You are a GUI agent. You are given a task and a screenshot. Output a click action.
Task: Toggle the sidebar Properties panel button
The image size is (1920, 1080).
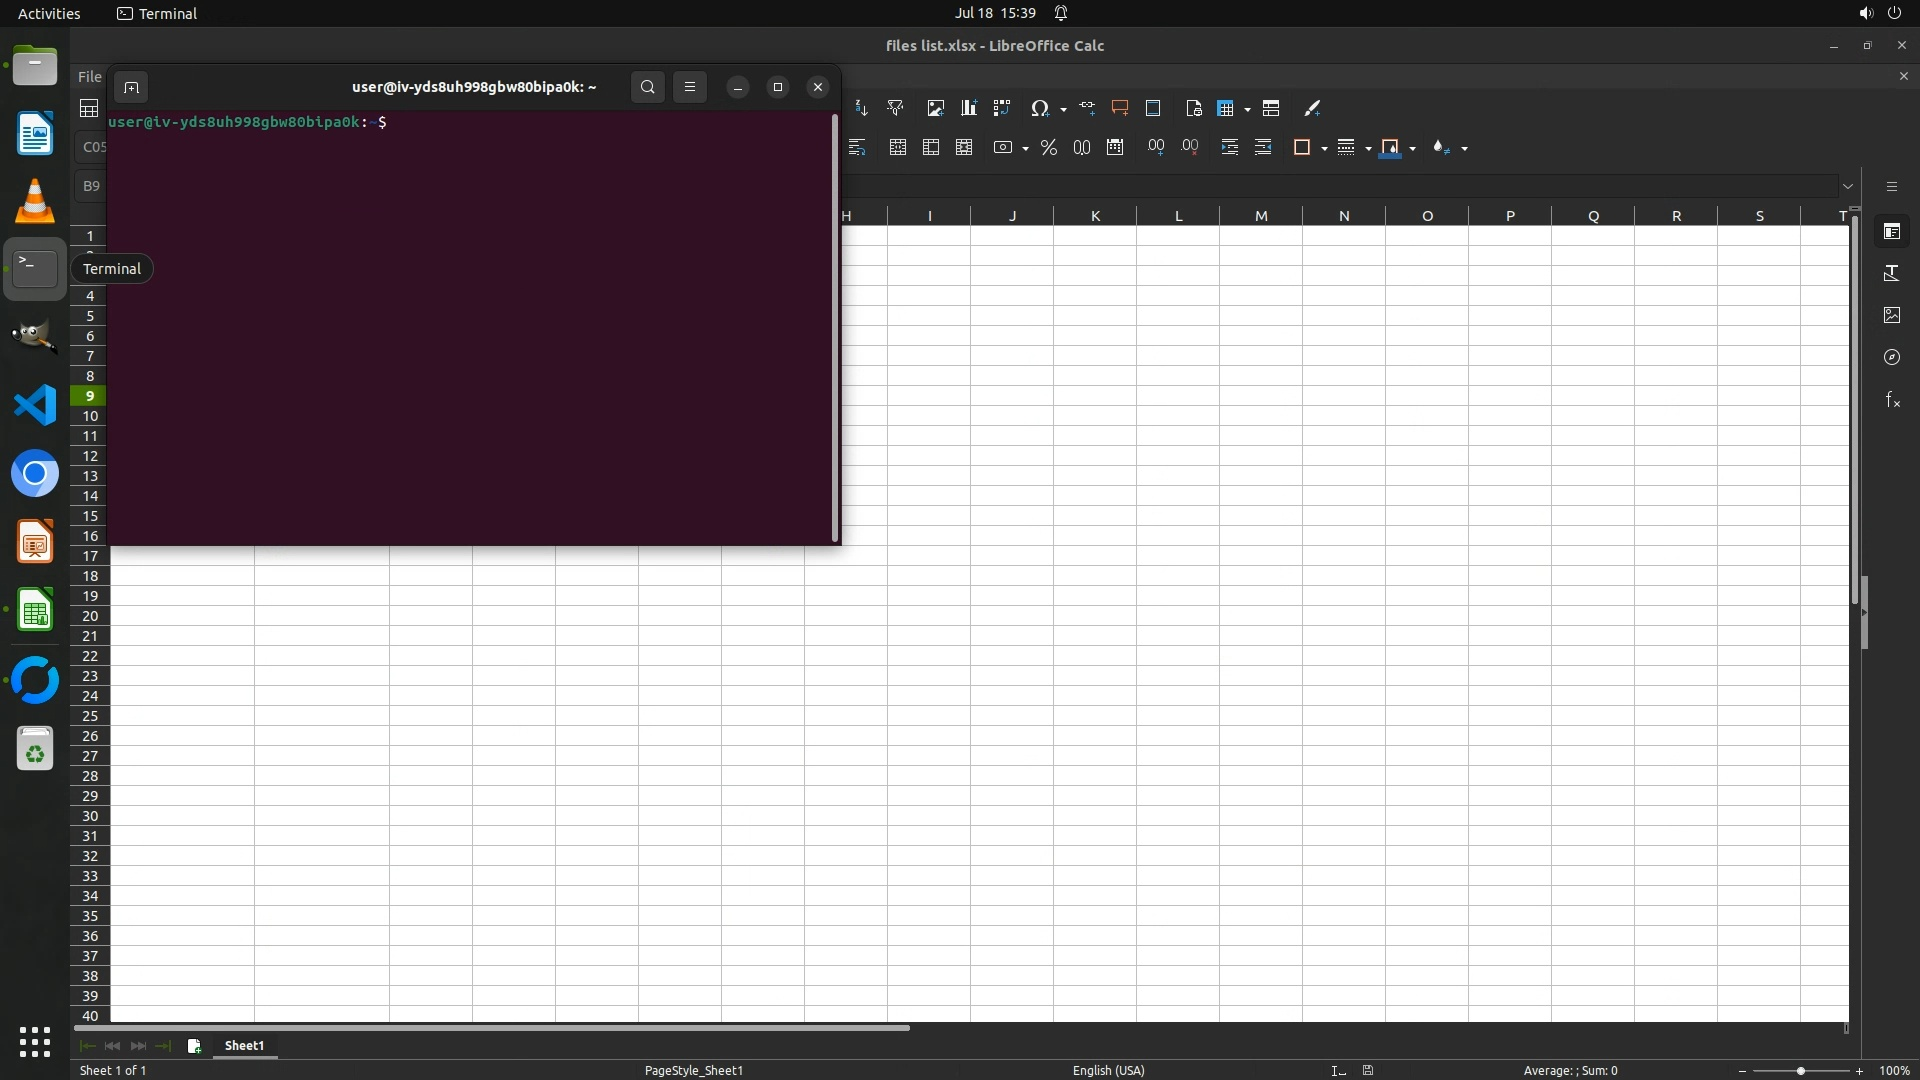(1892, 232)
